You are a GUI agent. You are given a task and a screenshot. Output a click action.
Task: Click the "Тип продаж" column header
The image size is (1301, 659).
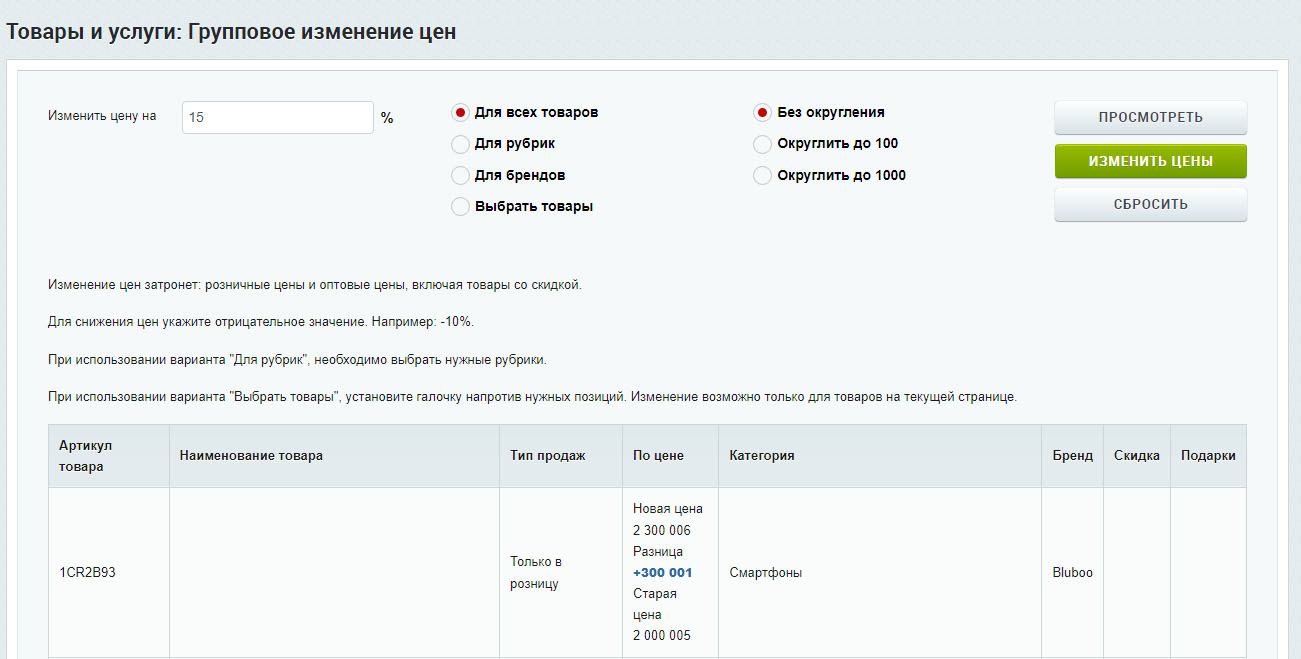(547, 456)
